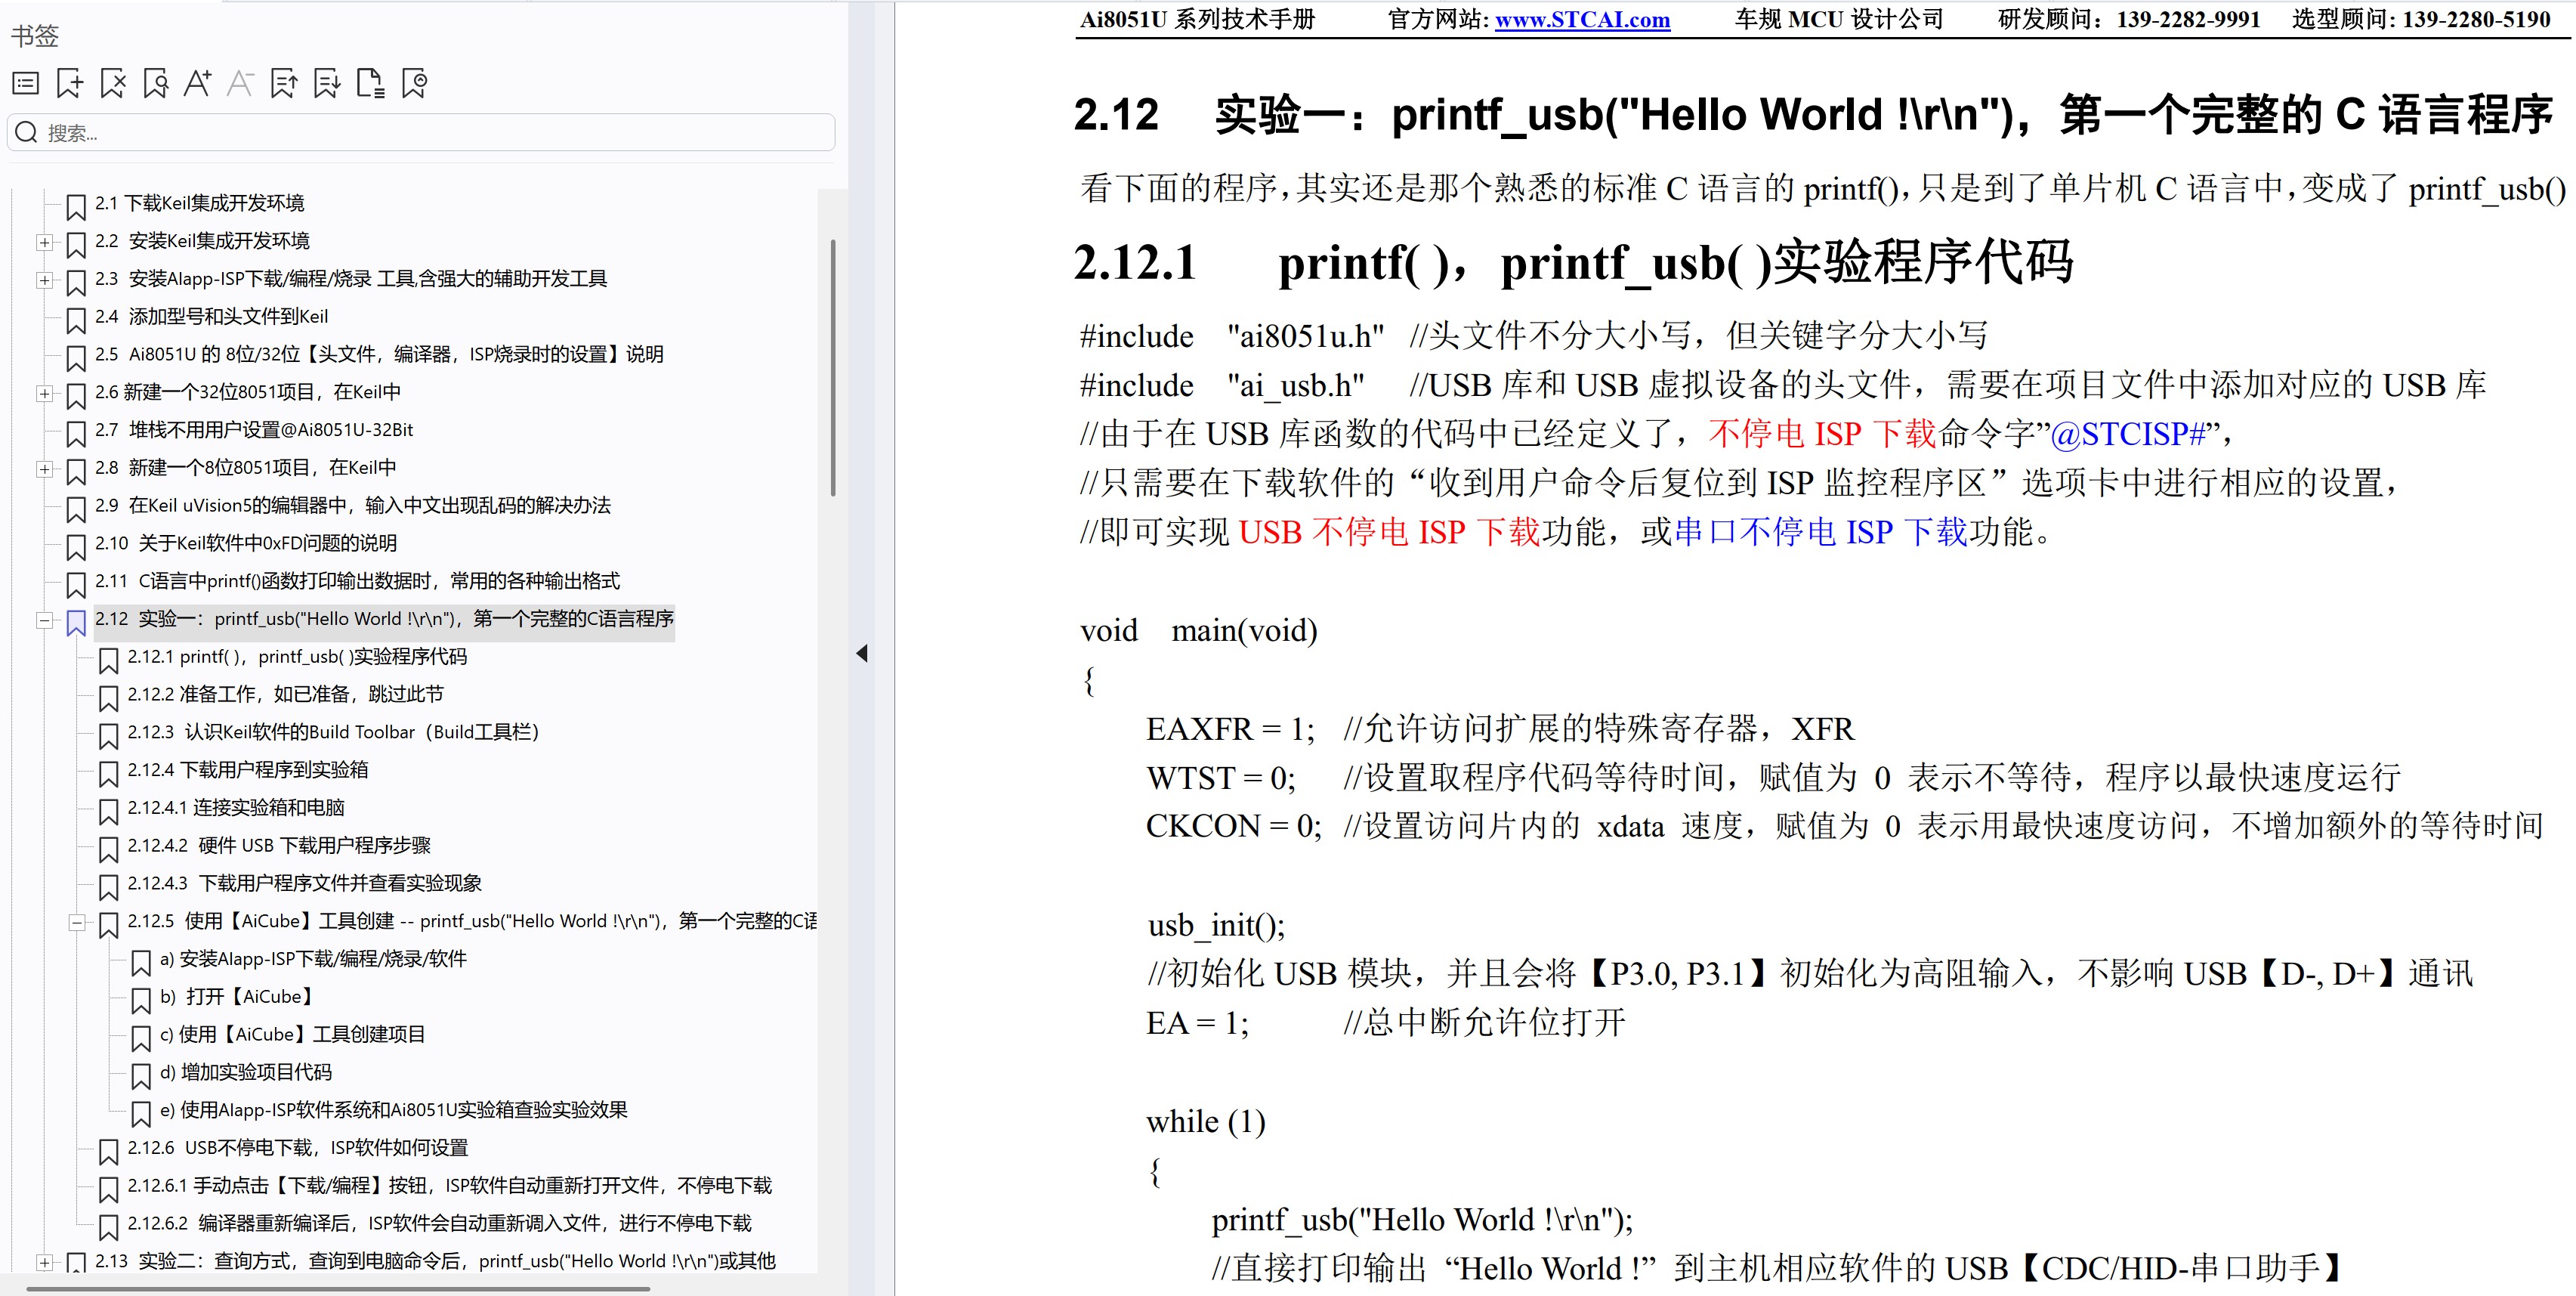Click the bookmark icon beside 2.10 关于Keil软件中0xFD问题的说明
Screen dimensions: 2576x1296
click(76, 547)
